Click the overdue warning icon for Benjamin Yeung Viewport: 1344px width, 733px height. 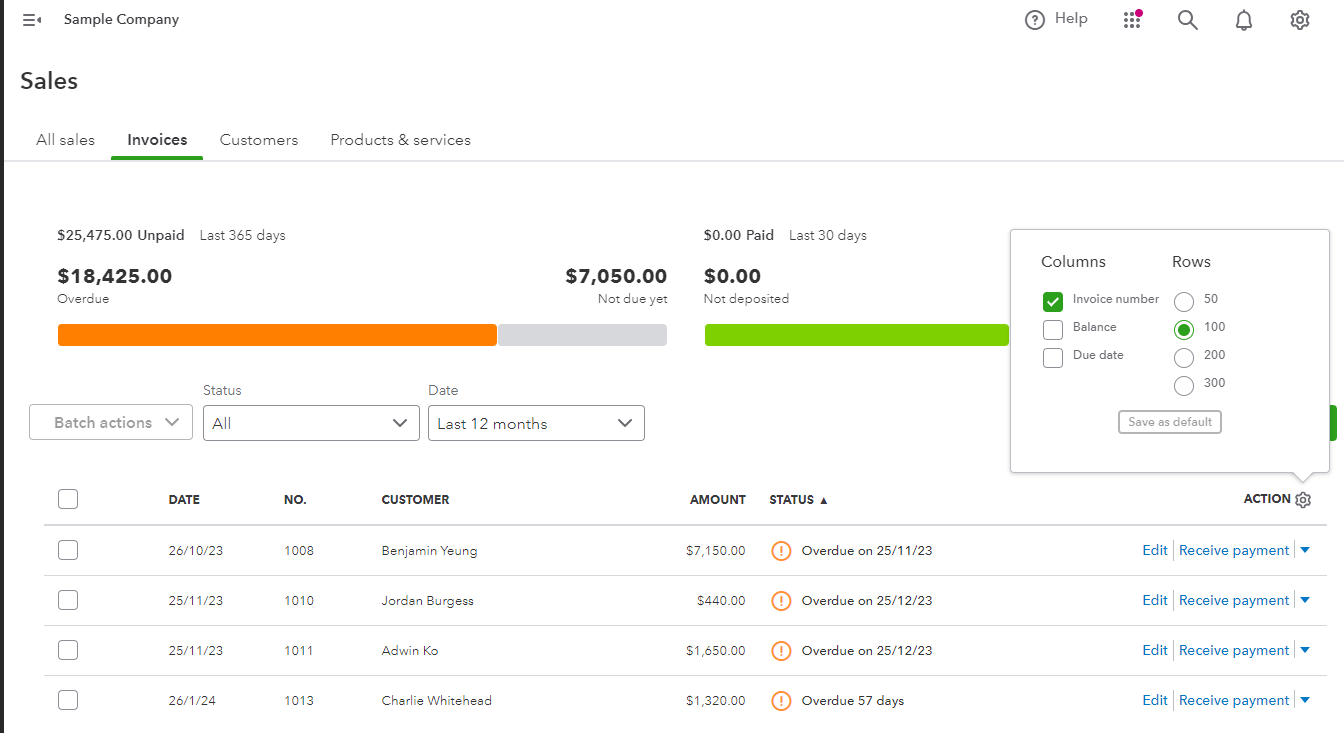[x=781, y=550]
